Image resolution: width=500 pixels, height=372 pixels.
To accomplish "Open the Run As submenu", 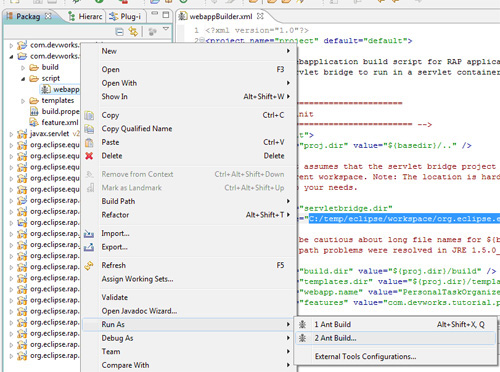I will 188,324.
